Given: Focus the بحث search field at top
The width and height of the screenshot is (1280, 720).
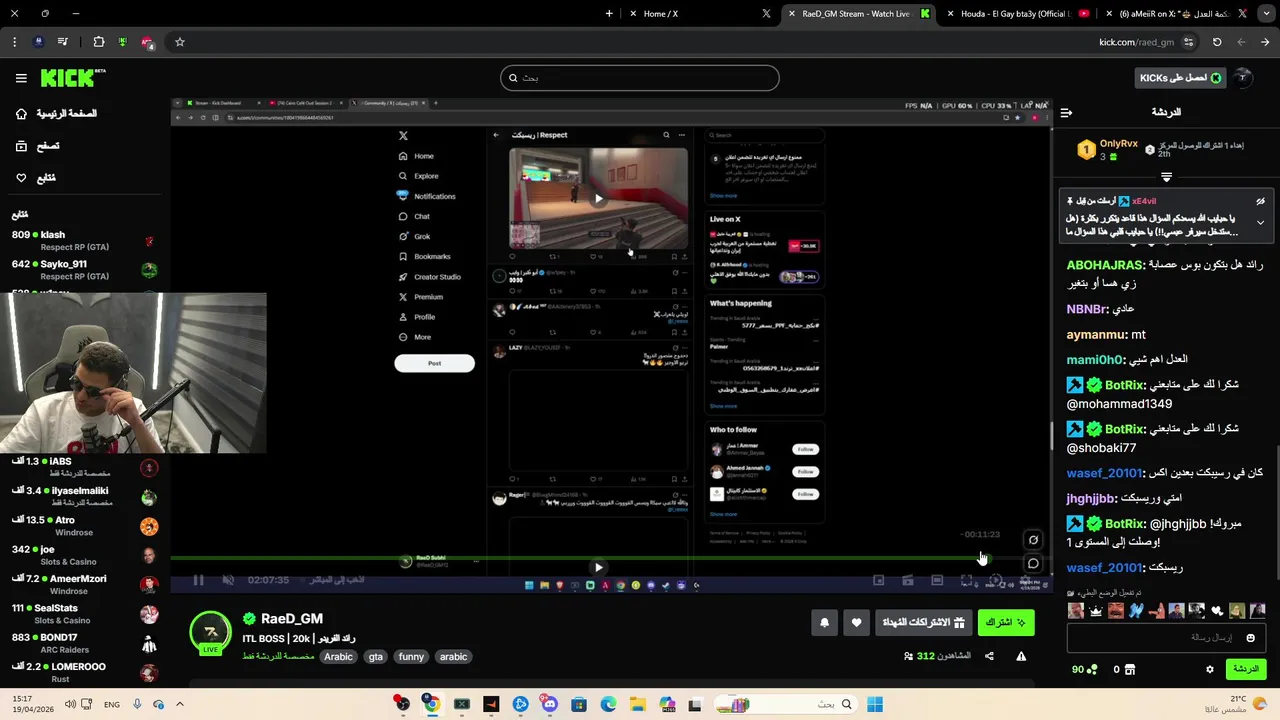Looking at the screenshot, I should tap(640, 78).
